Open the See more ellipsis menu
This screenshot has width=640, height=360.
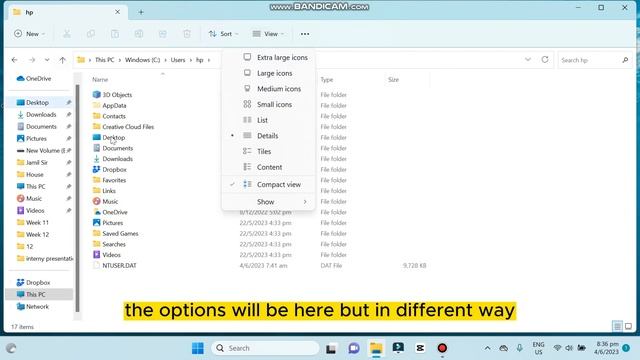click(x=305, y=34)
